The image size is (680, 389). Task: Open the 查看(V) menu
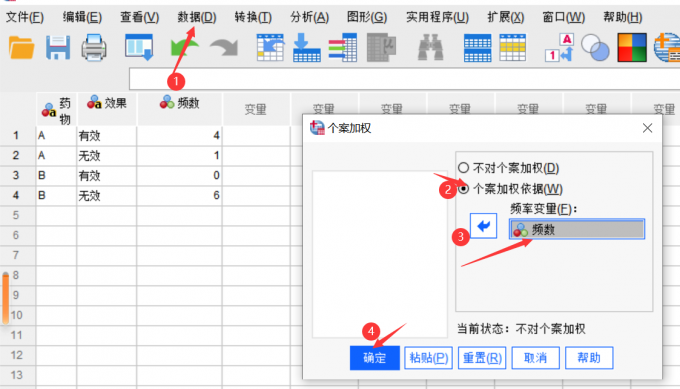coord(139,17)
